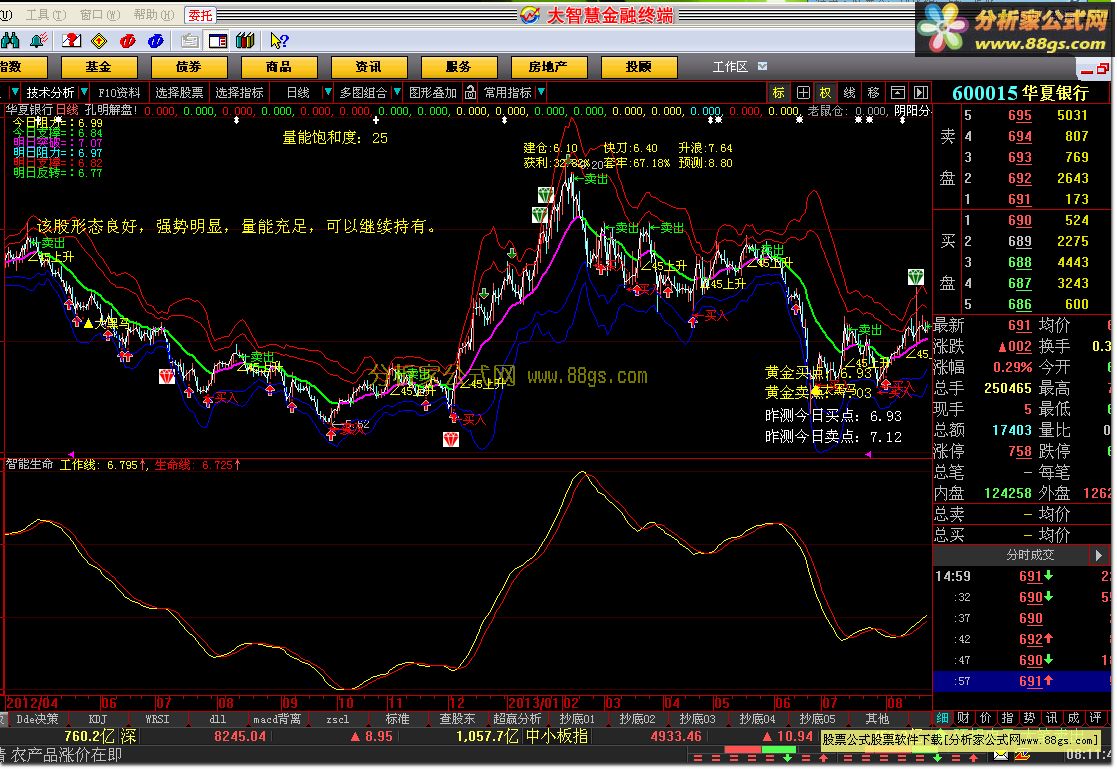Screen dimensions: 1117x769
Task: Click the 房地产 real estate button
Action: click(549, 67)
